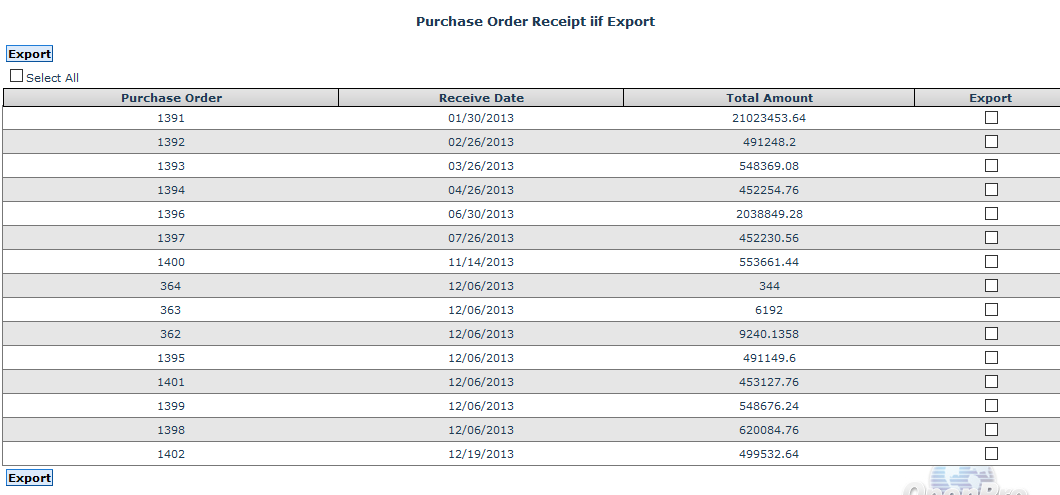Check the Select All checkbox
Image resolution: width=1060 pixels, height=495 pixels.
coord(16,76)
